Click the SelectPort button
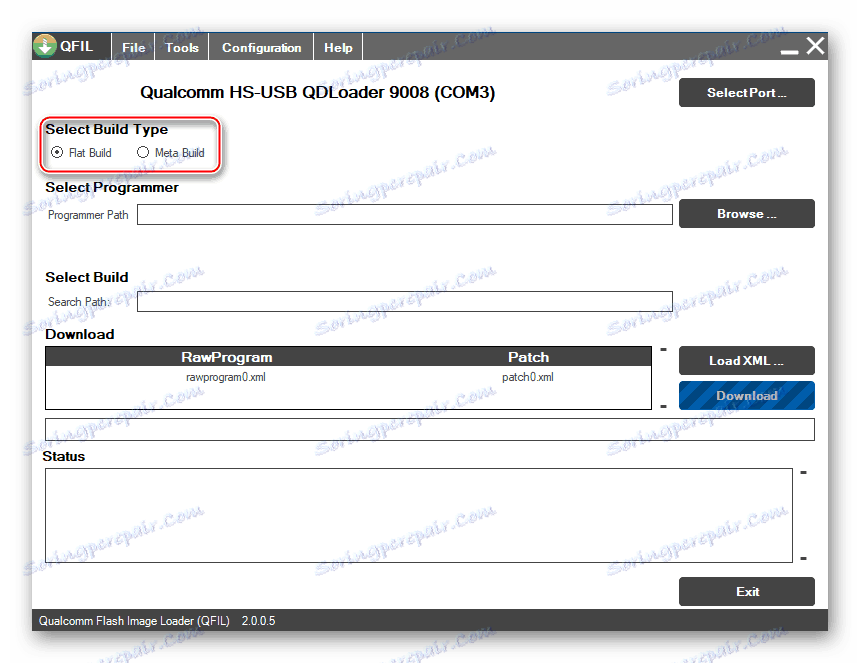 pos(746,93)
